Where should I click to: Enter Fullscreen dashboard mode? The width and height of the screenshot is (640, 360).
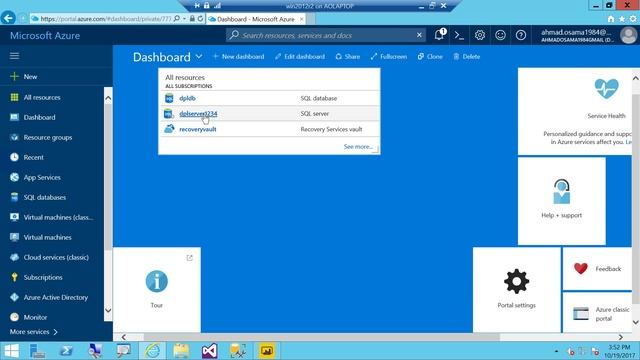click(389, 56)
